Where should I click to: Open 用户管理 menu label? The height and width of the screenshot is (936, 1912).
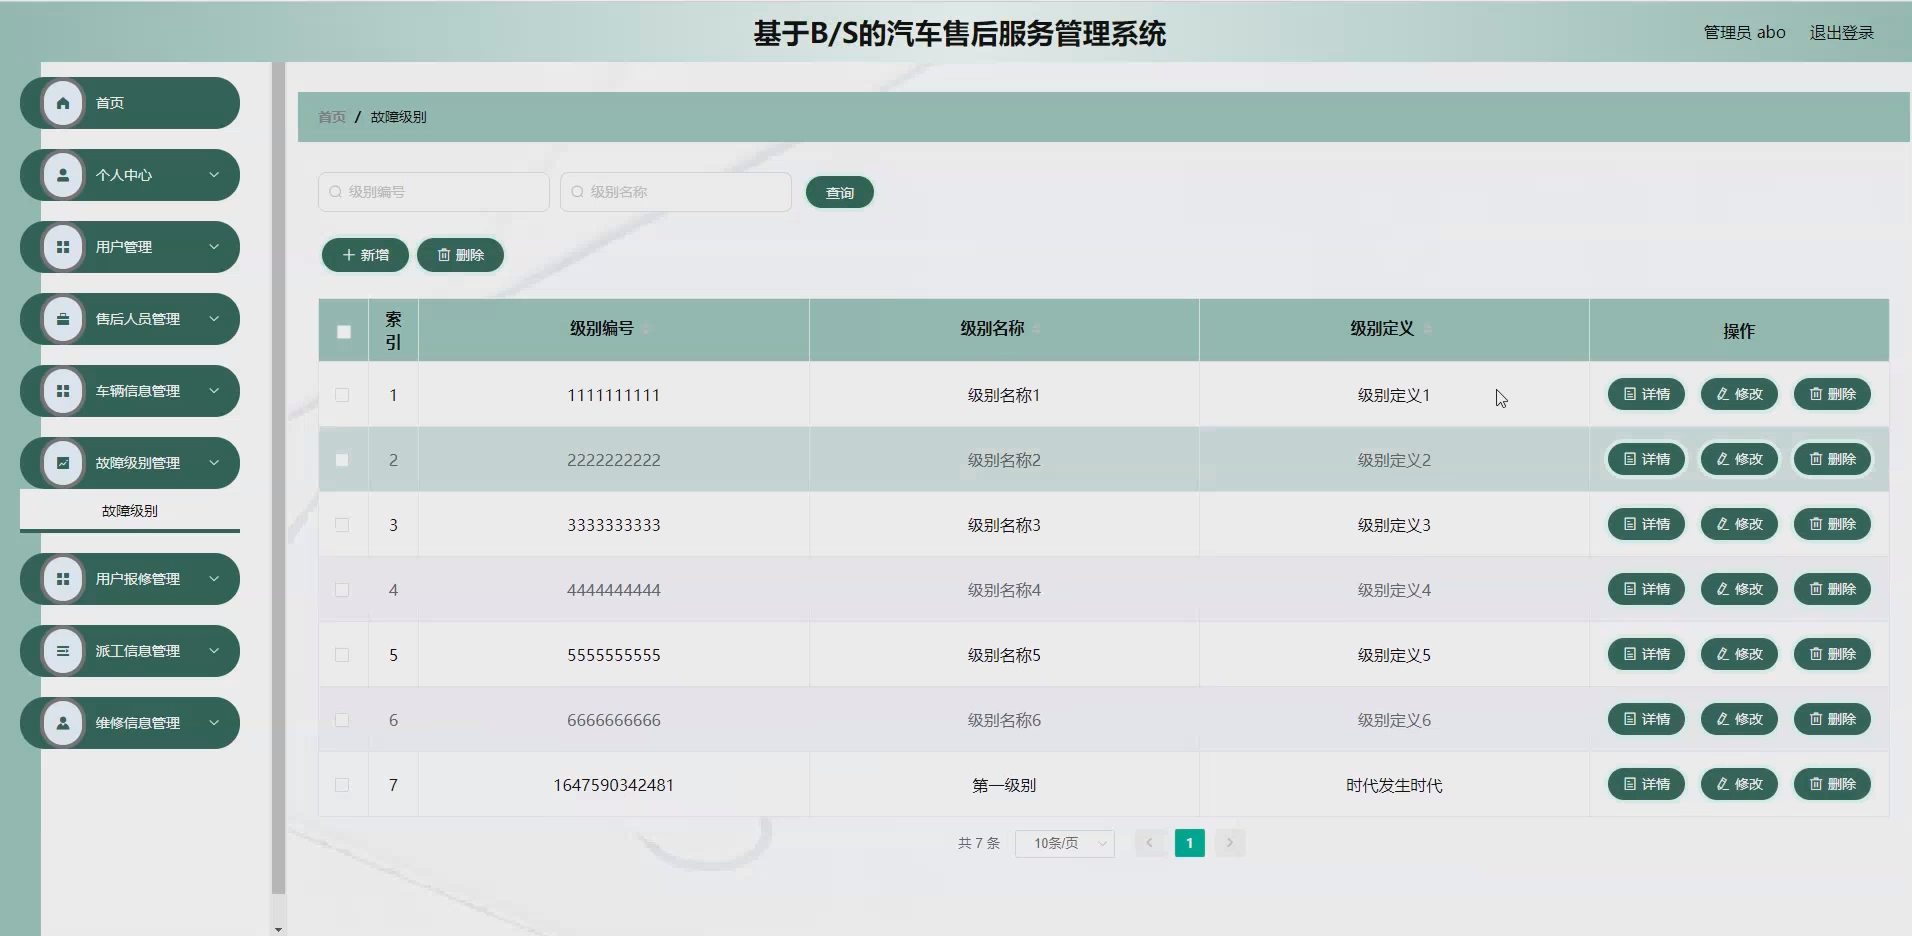[x=124, y=247]
